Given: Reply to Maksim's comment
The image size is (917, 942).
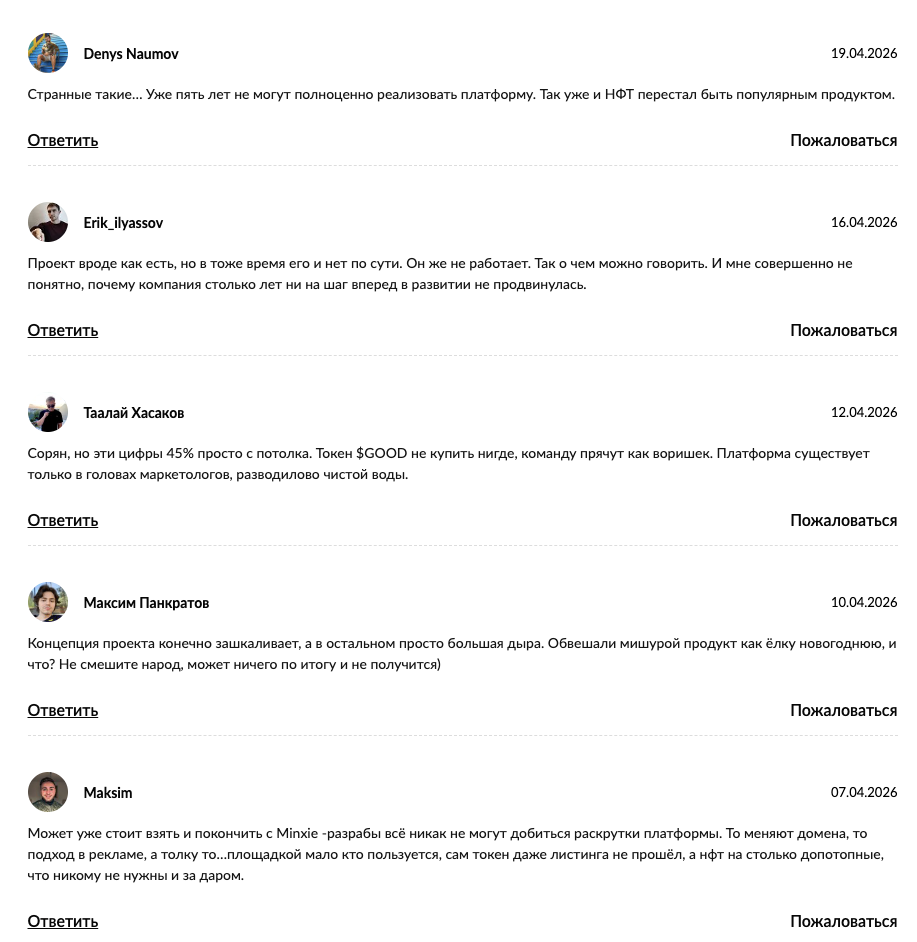Looking at the screenshot, I should click(62, 921).
